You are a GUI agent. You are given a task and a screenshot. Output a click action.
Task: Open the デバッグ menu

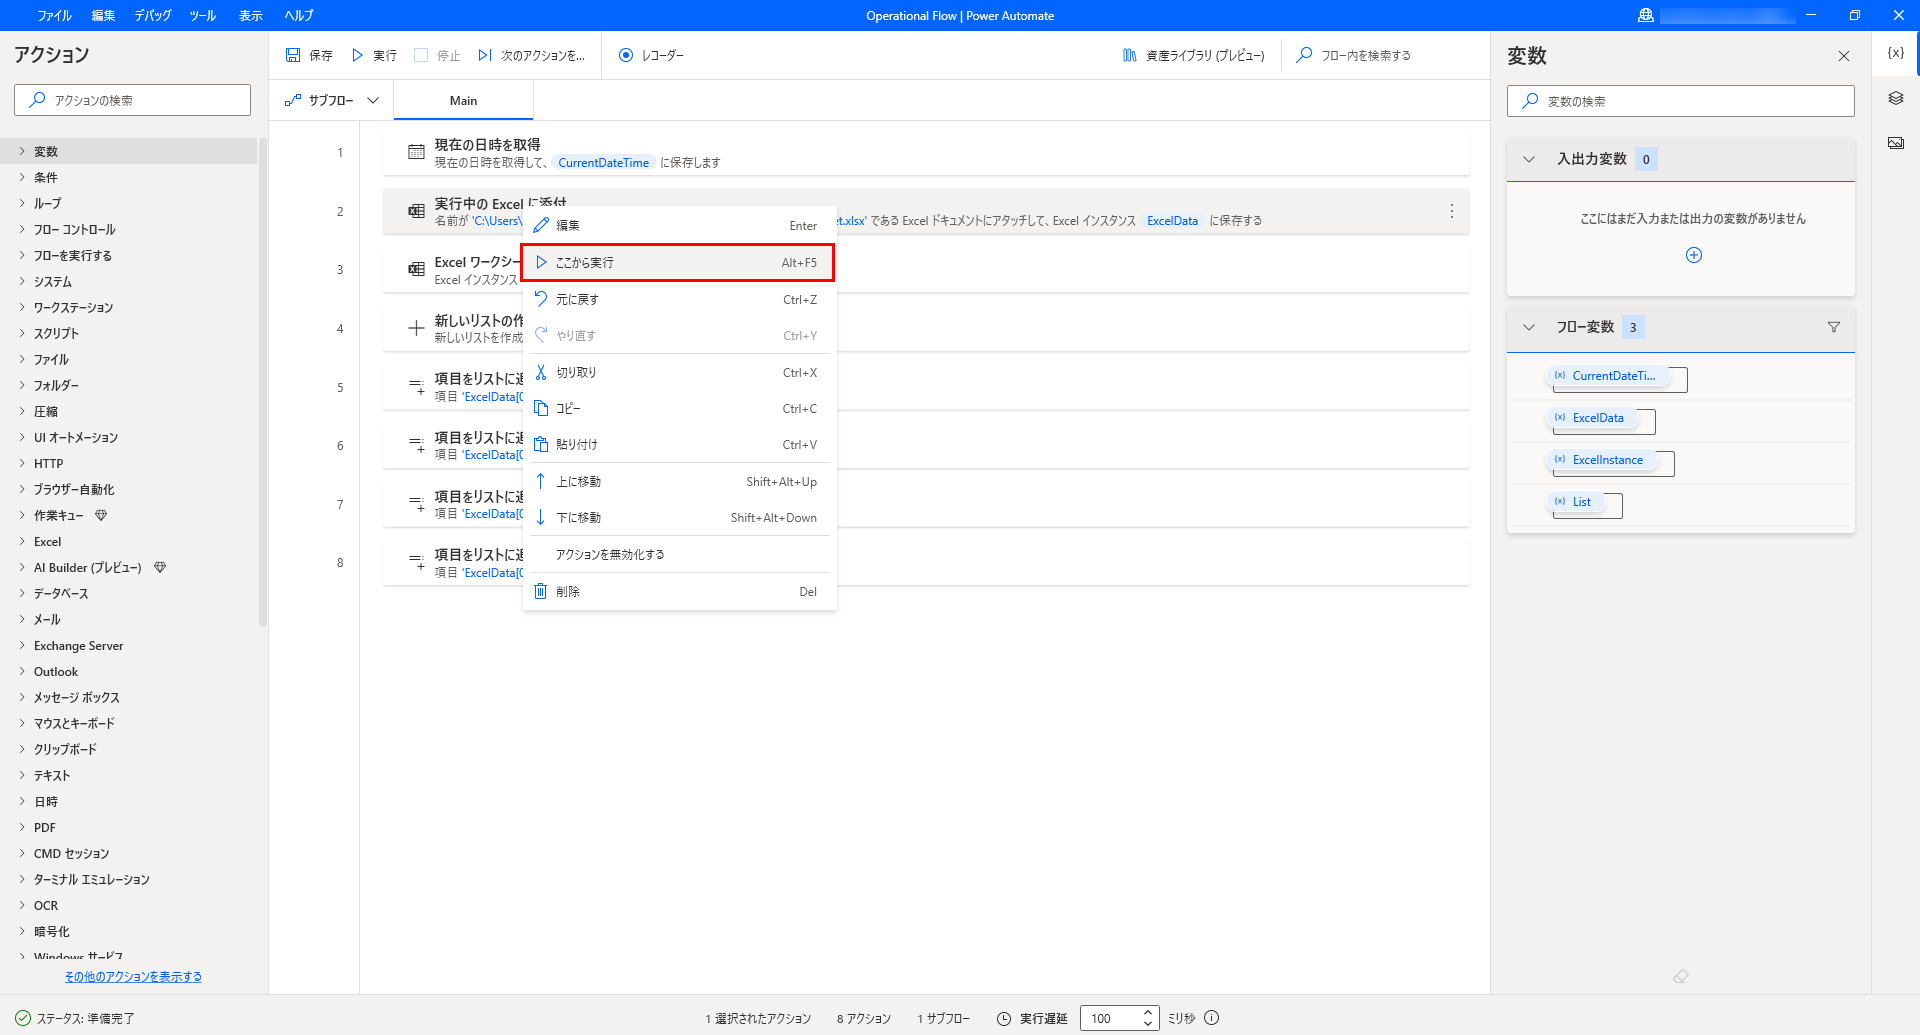153,15
